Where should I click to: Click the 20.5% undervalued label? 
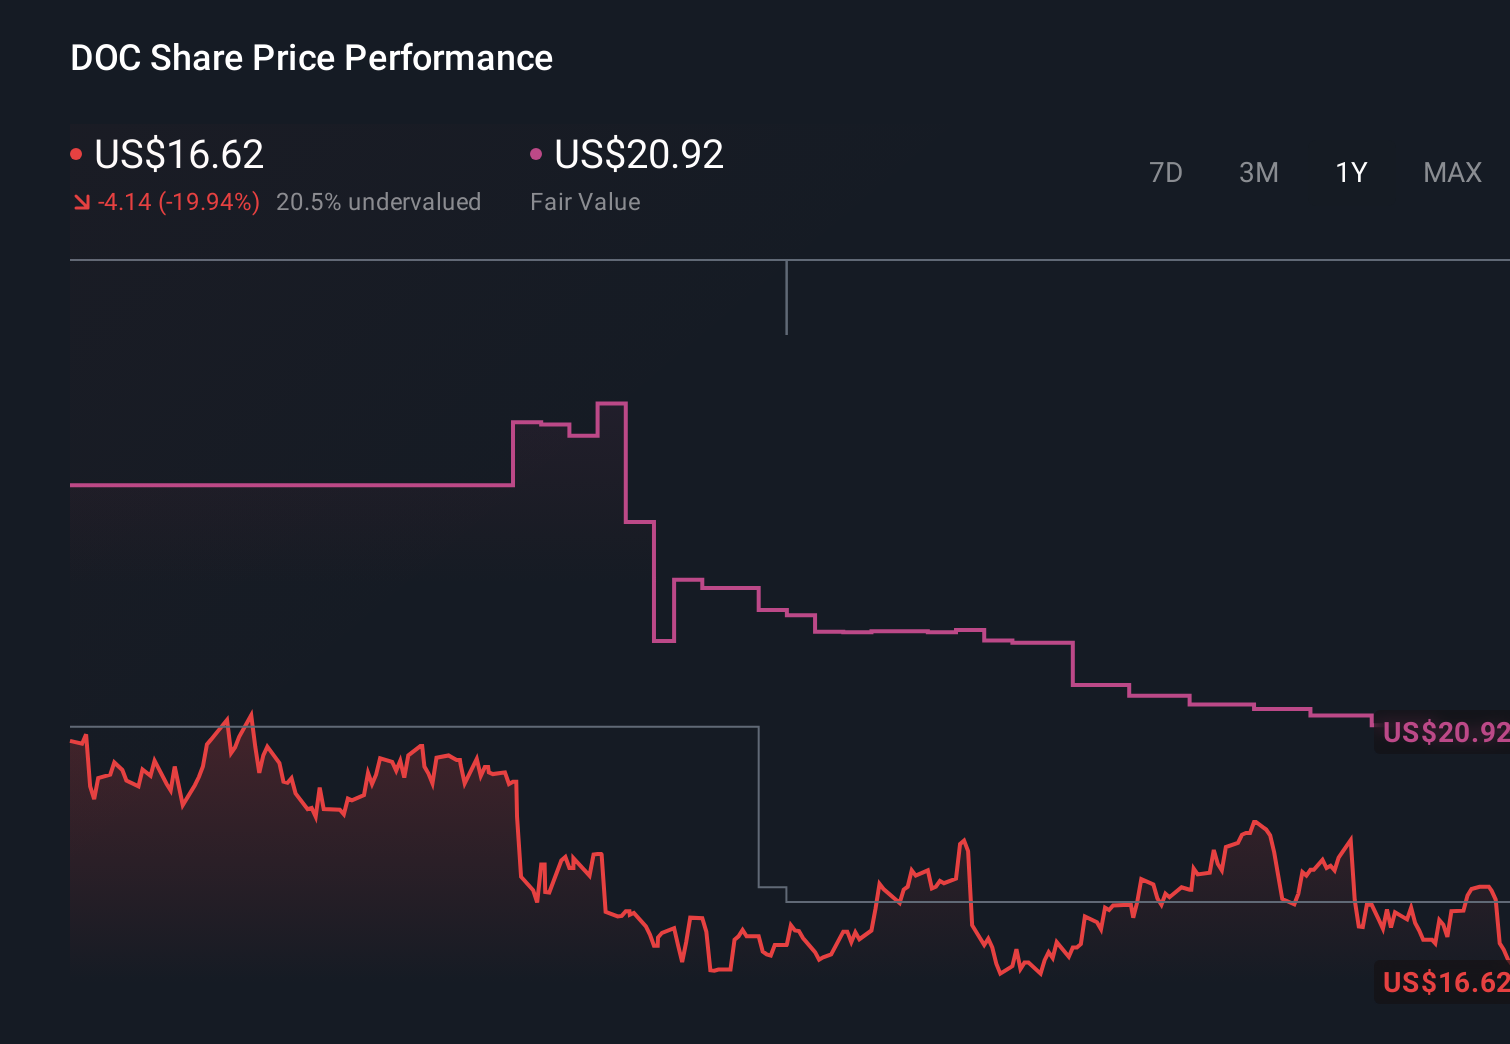click(x=379, y=202)
